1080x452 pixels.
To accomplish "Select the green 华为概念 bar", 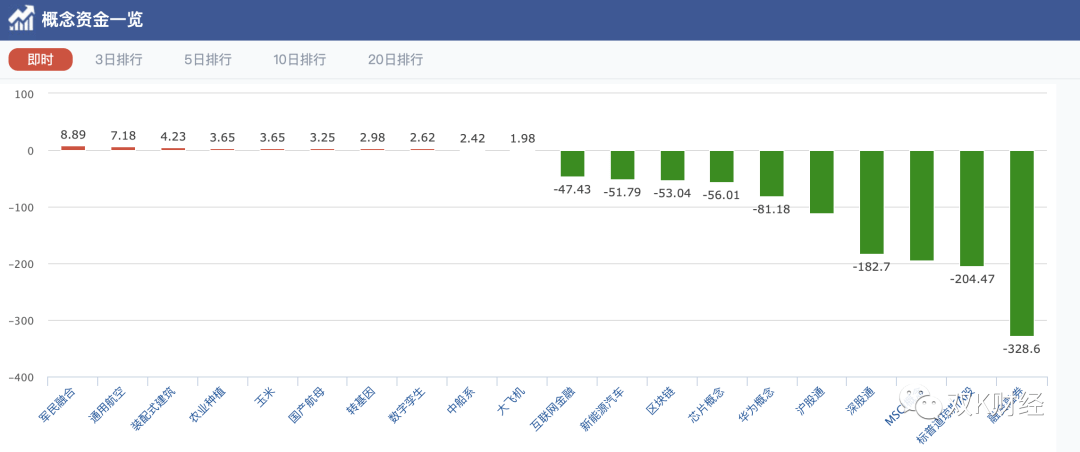I will coord(772,174).
